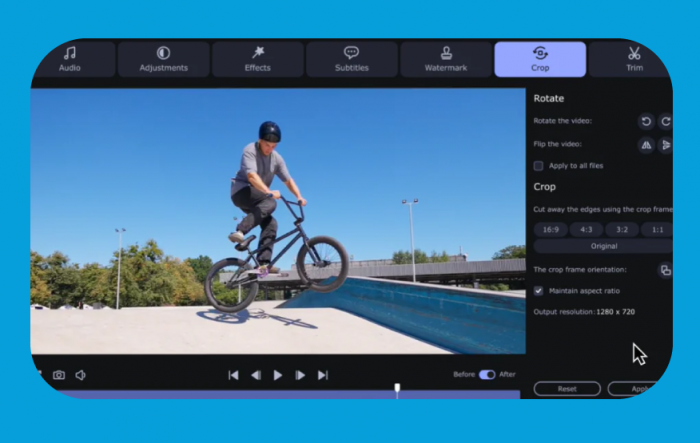The image size is (700, 443).
Task: Switch the crop frame orientation
Action: [665, 270]
